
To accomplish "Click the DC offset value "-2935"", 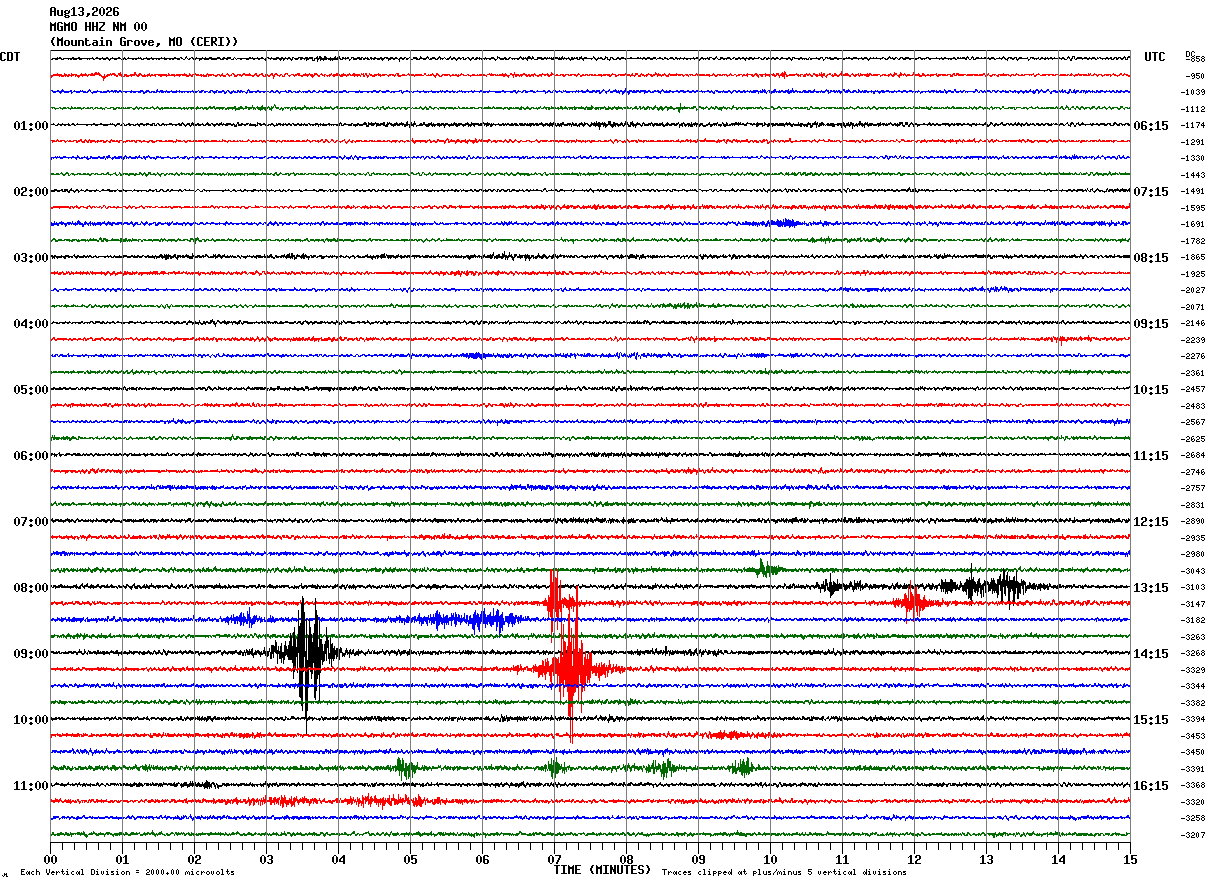I will pyautogui.click(x=1193, y=538).
